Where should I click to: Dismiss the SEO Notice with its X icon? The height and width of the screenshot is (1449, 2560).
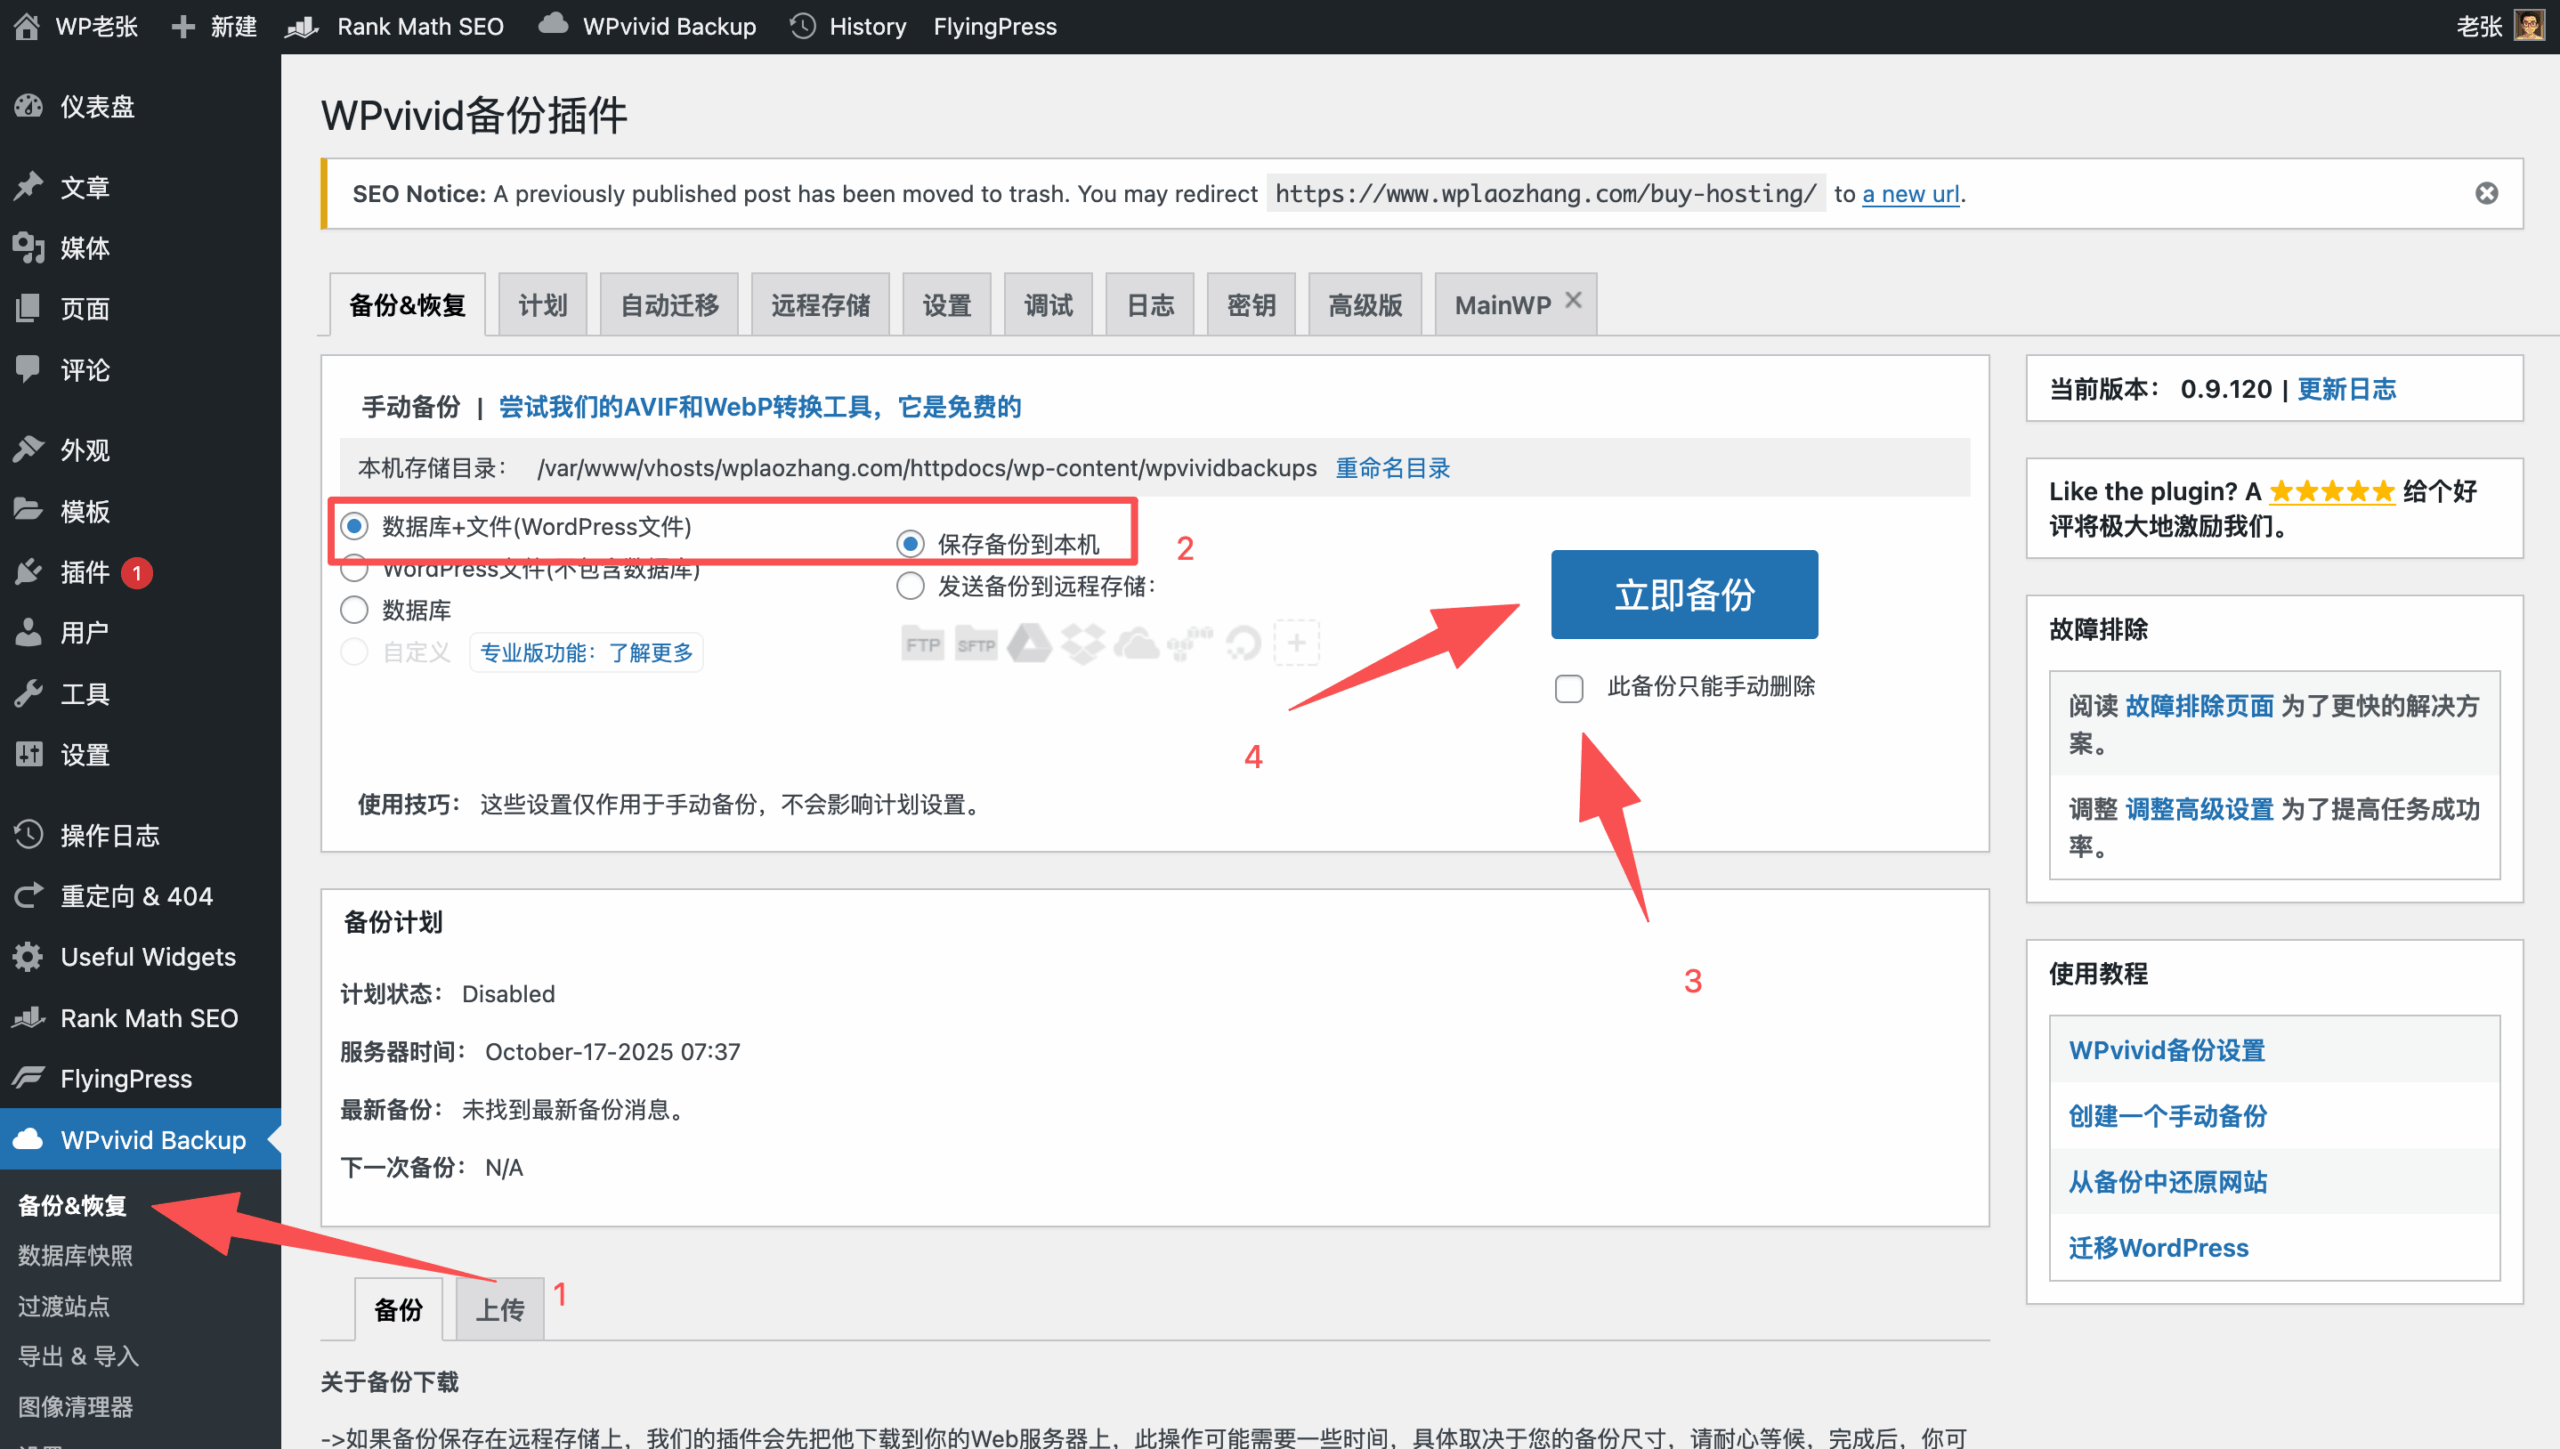2486,193
